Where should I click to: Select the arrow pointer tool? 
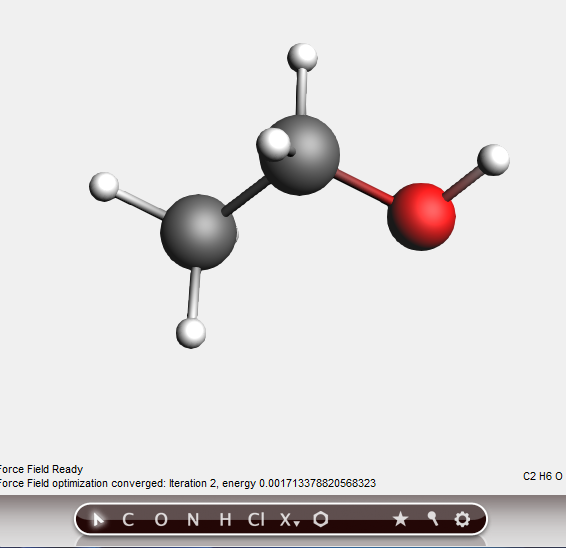(x=98, y=519)
